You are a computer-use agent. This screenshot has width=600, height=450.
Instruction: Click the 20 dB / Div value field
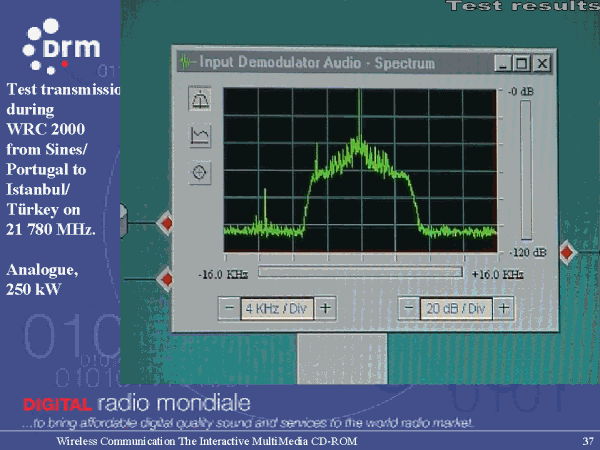pos(456,308)
